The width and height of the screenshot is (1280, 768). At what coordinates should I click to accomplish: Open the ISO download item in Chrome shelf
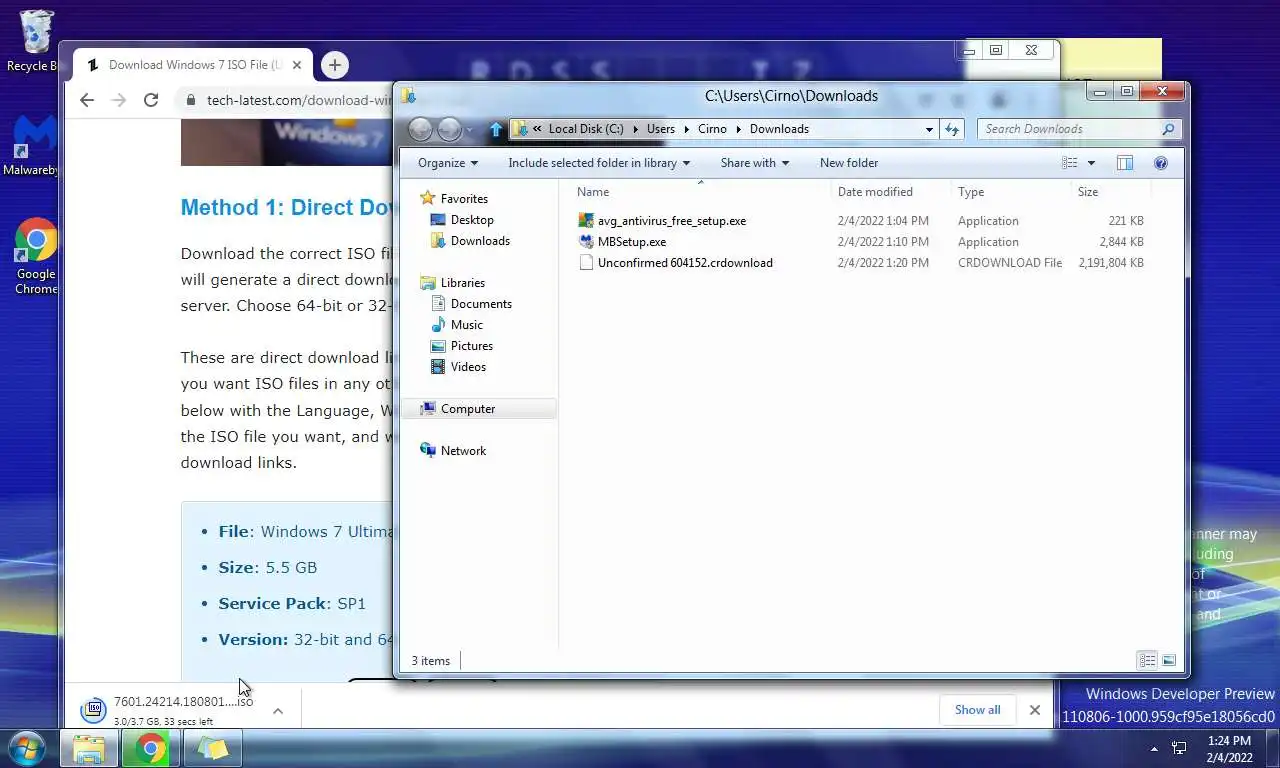170,710
